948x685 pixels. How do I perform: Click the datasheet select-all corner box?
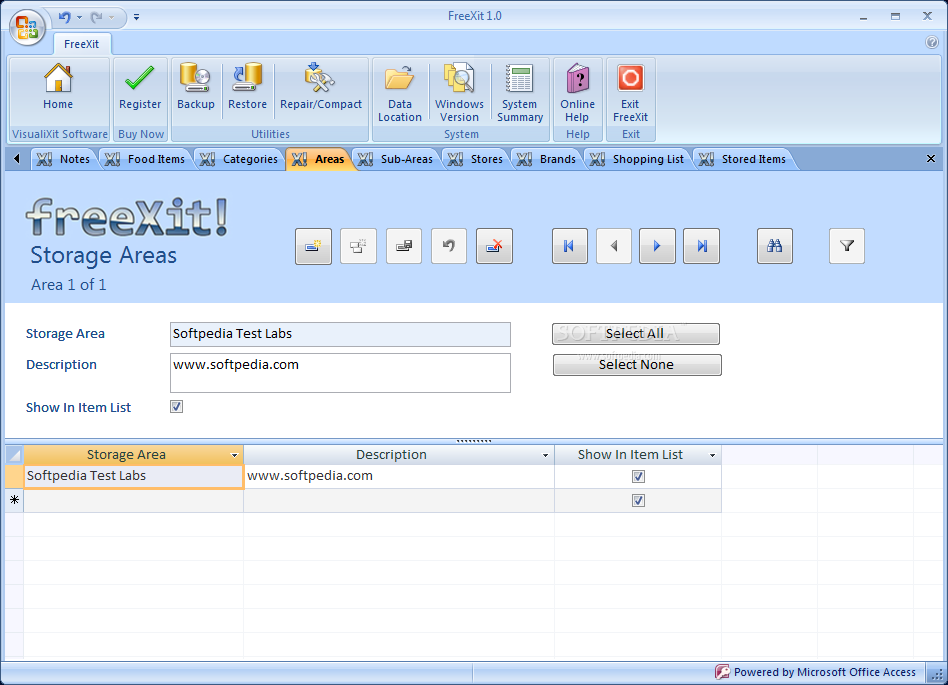click(14, 455)
